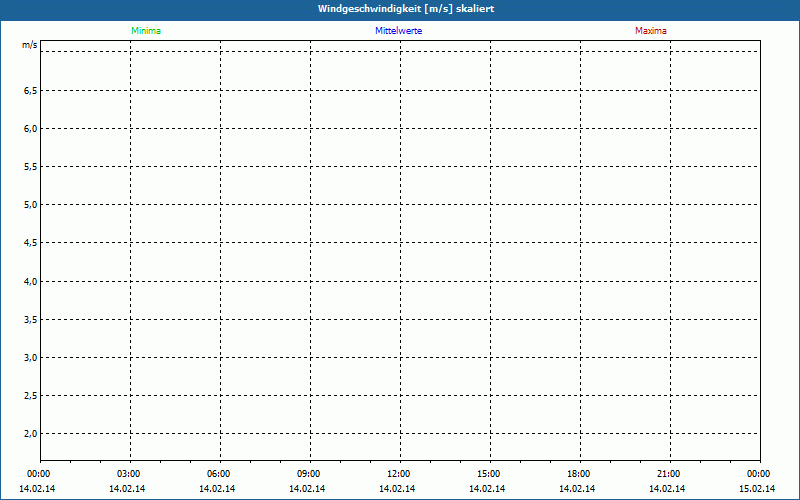Select the 6,0 y-axis value
The height and width of the screenshot is (500, 800).
tap(31, 129)
